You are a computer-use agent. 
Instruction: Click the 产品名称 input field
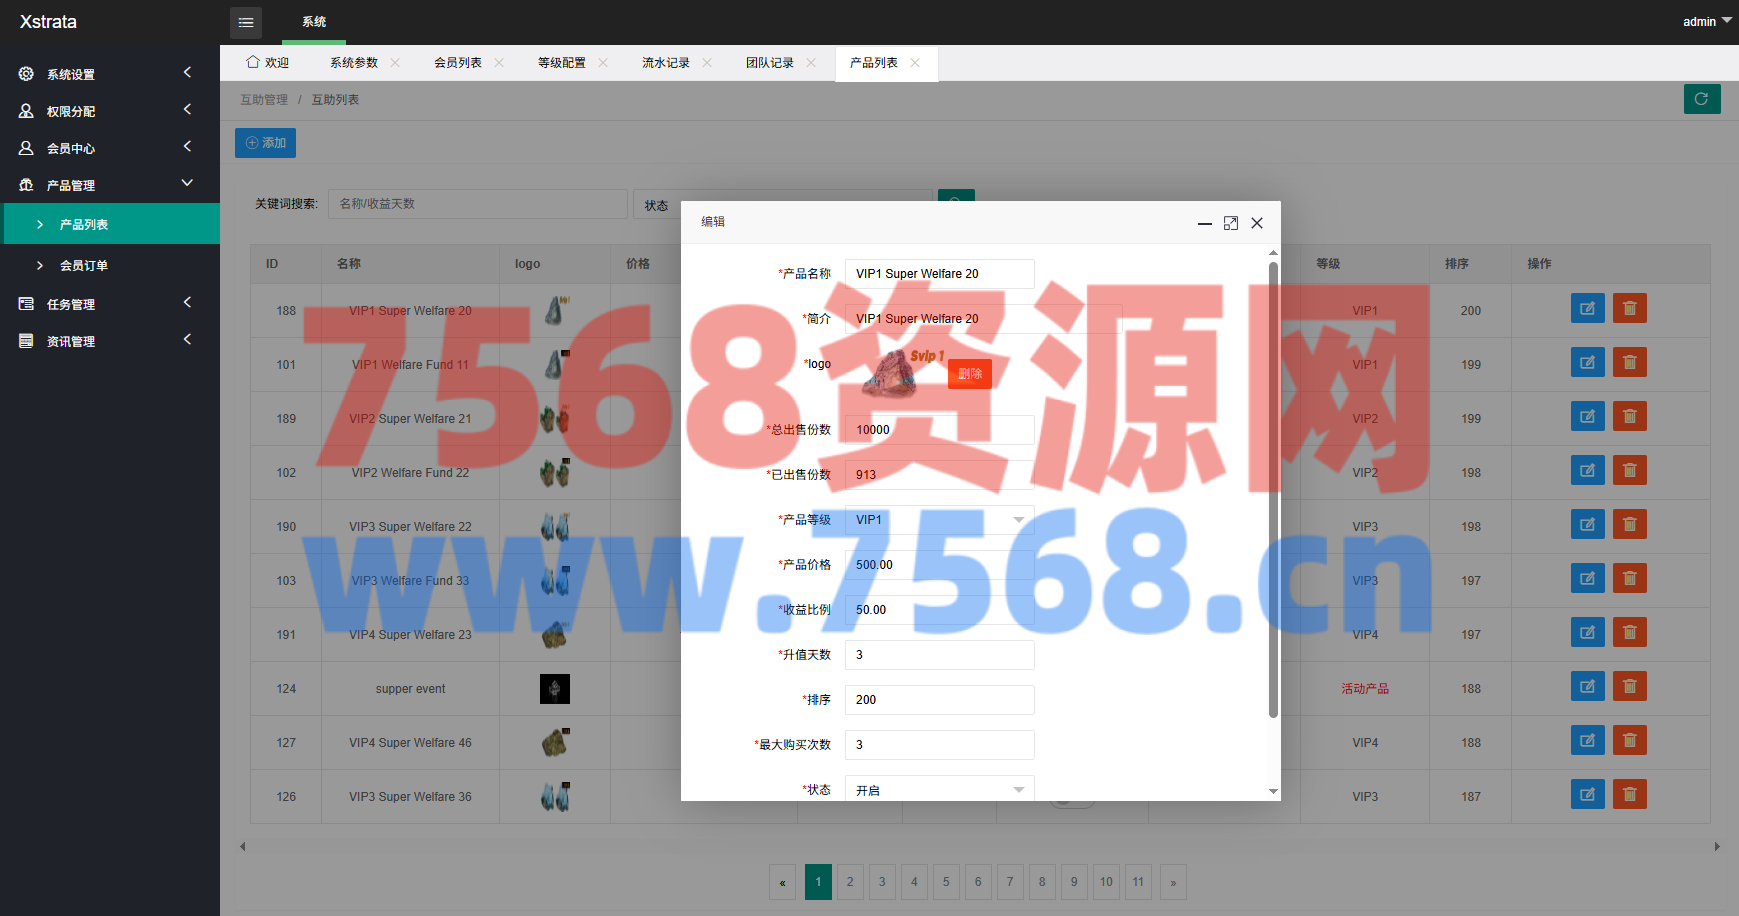pos(938,274)
